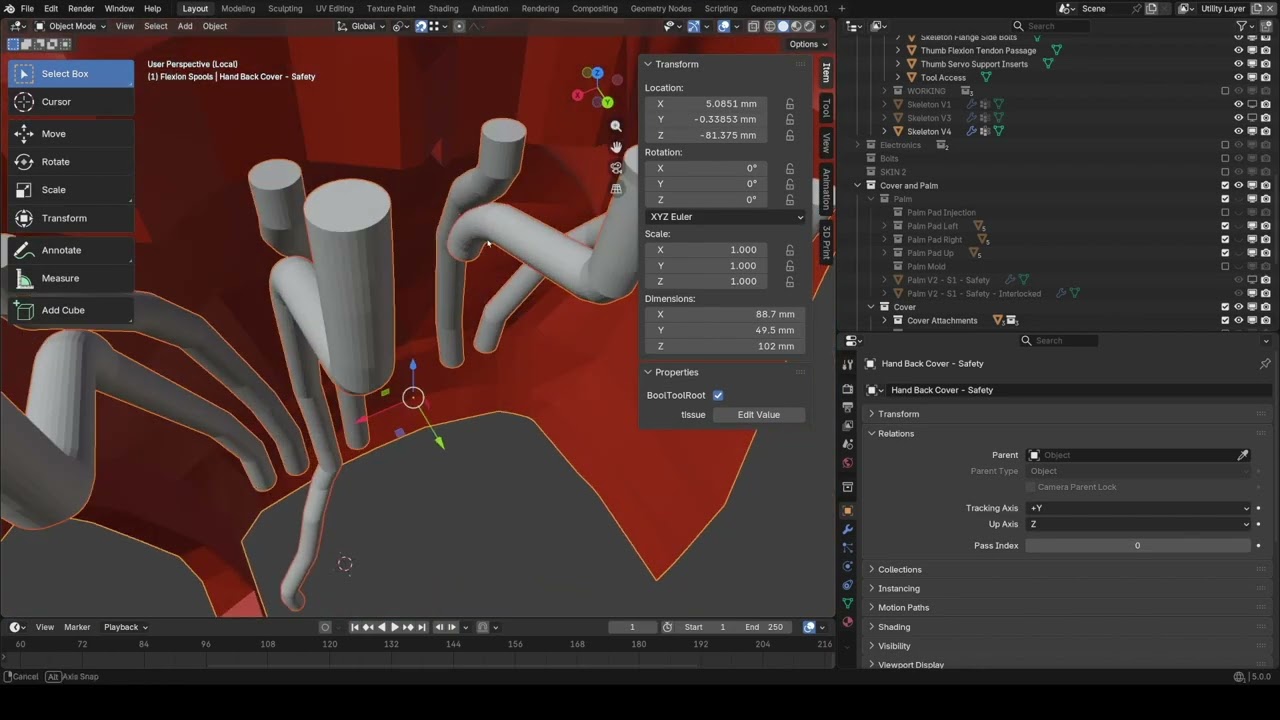The image size is (1280, 720).
Task: Activate the Scale tool
Action: point(53,190)
